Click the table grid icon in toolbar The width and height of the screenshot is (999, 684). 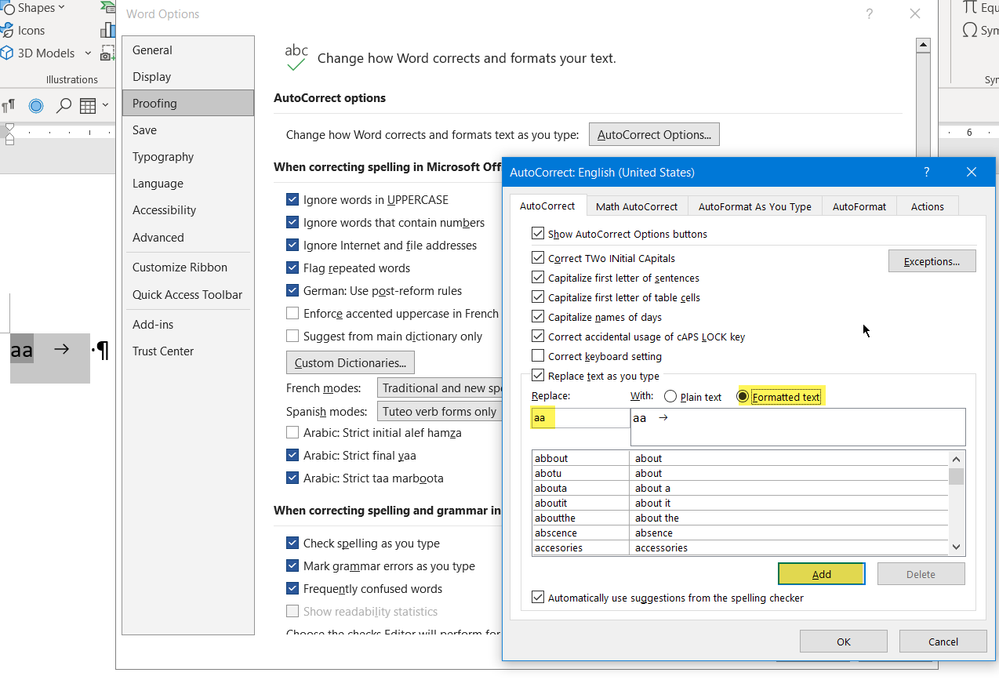pos(88,106)
